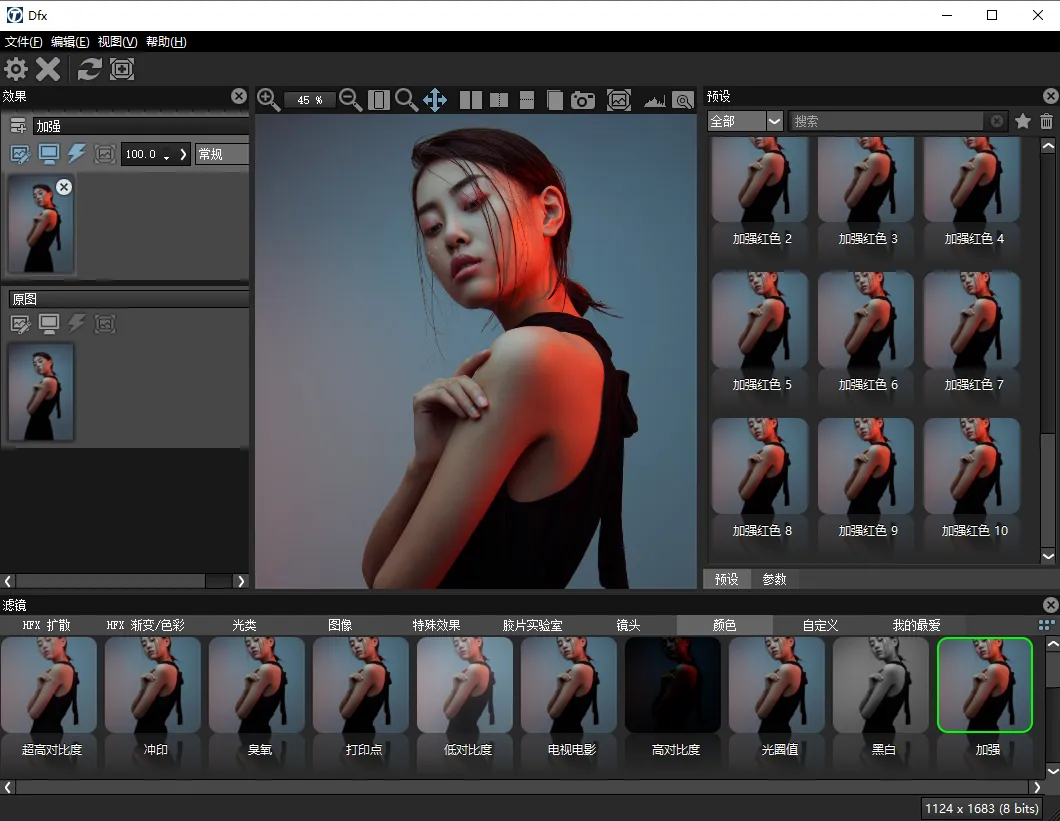Click the side-by-side comparison view icon
The height and width of the screenshot is (821, 1060).
(471, 100)
